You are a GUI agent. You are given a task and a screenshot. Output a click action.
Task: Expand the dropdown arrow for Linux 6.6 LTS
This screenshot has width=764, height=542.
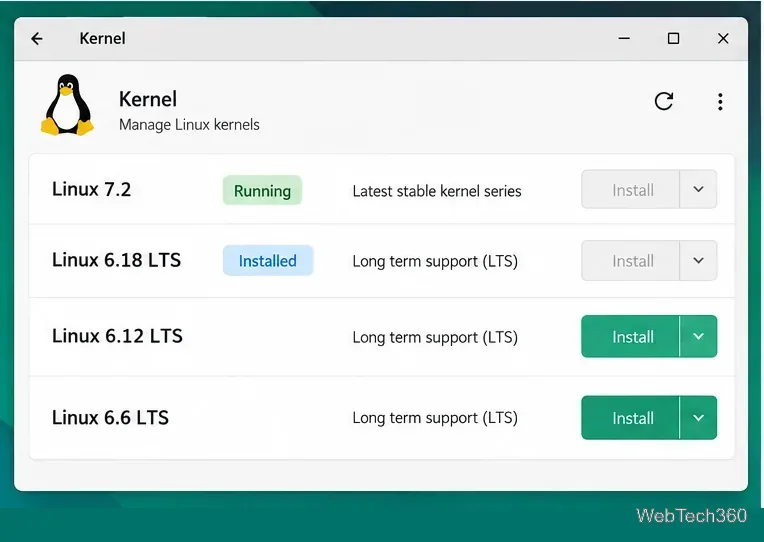[698, 418]
